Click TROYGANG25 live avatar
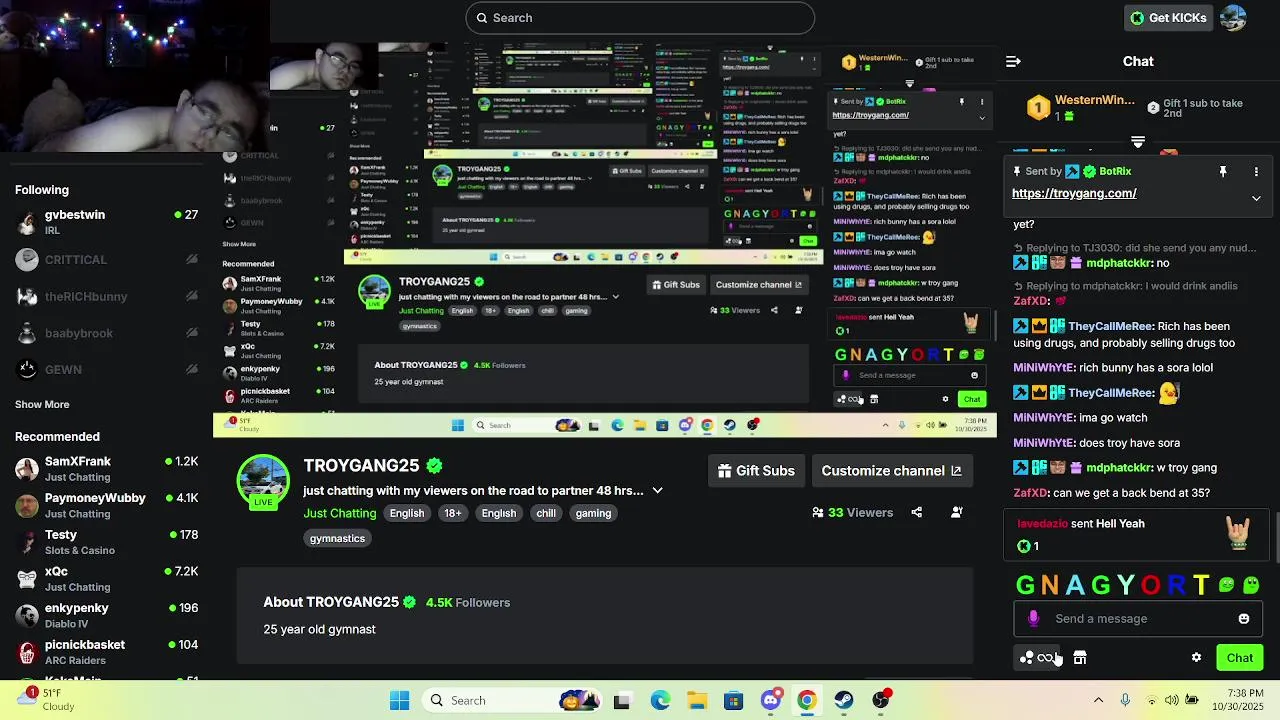The width and height of the screenshot is (1280, 720). coord(263,481)
